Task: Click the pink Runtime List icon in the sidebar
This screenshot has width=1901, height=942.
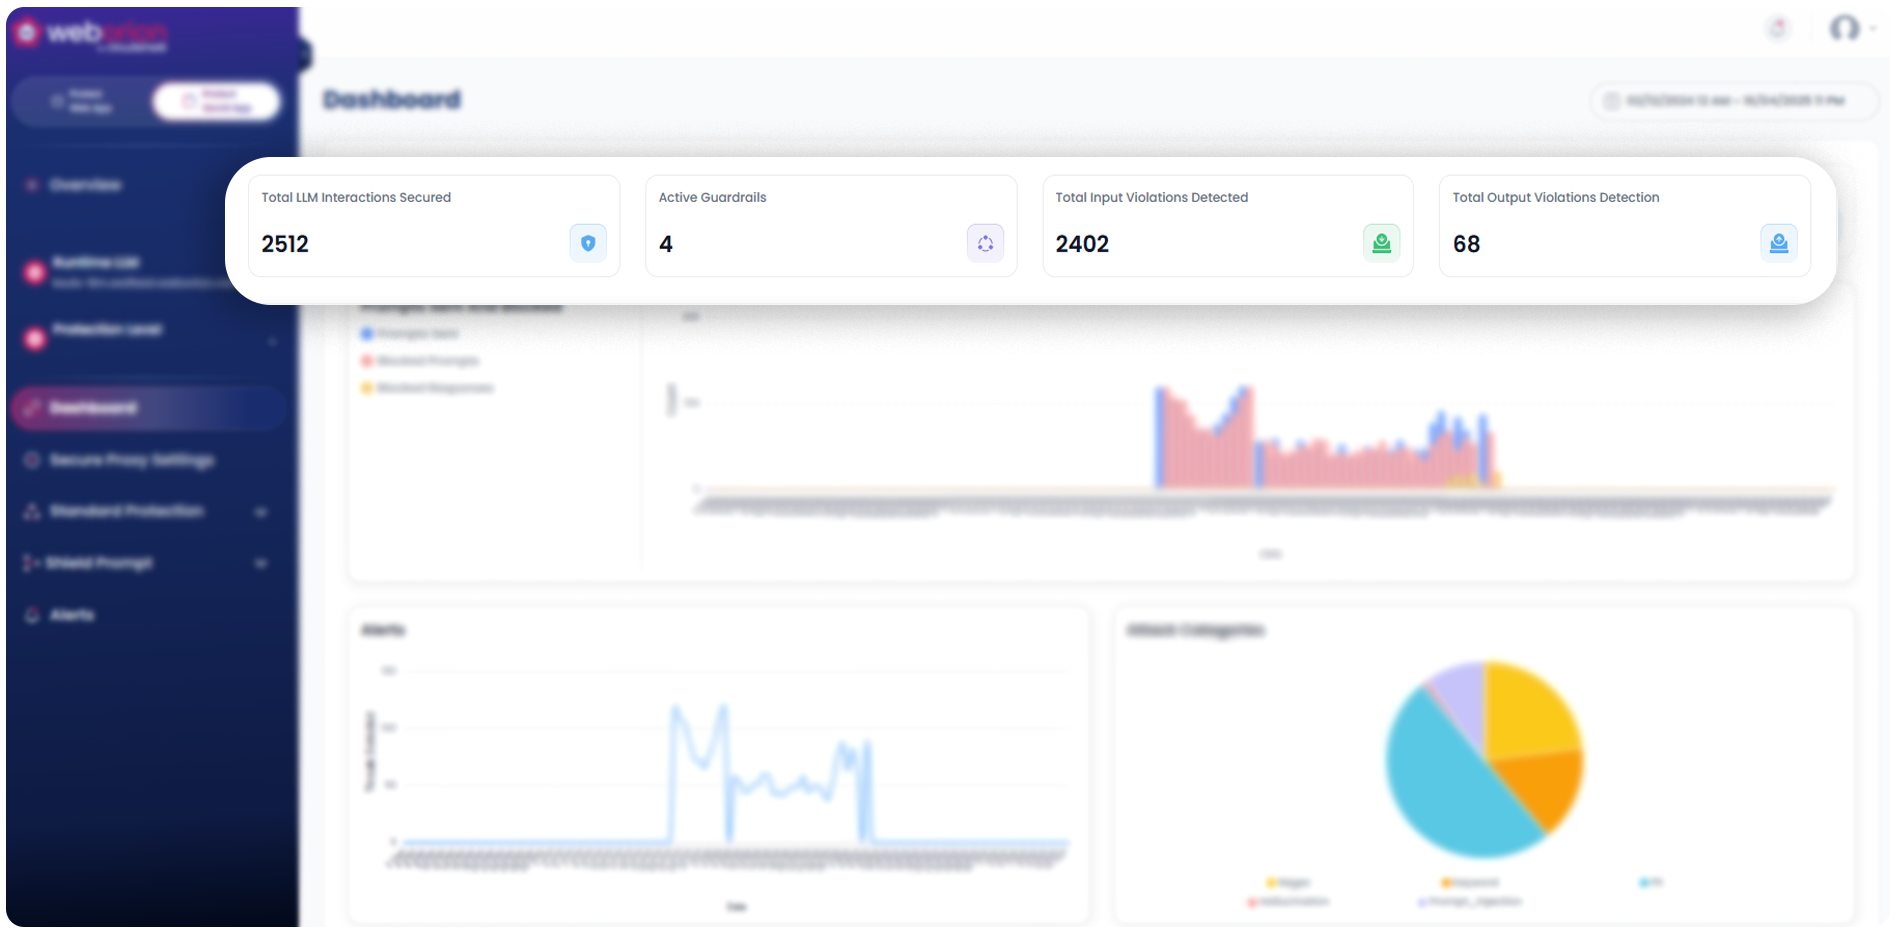Action: [x=35, y=271]
